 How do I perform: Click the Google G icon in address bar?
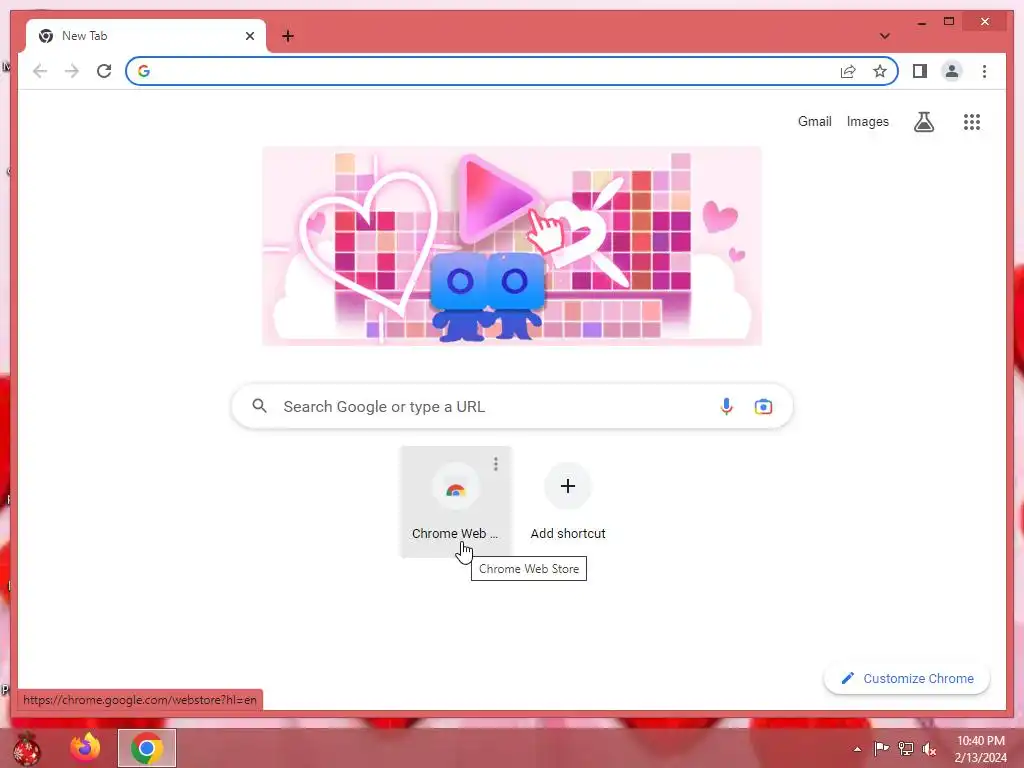[x=144, y=71]
